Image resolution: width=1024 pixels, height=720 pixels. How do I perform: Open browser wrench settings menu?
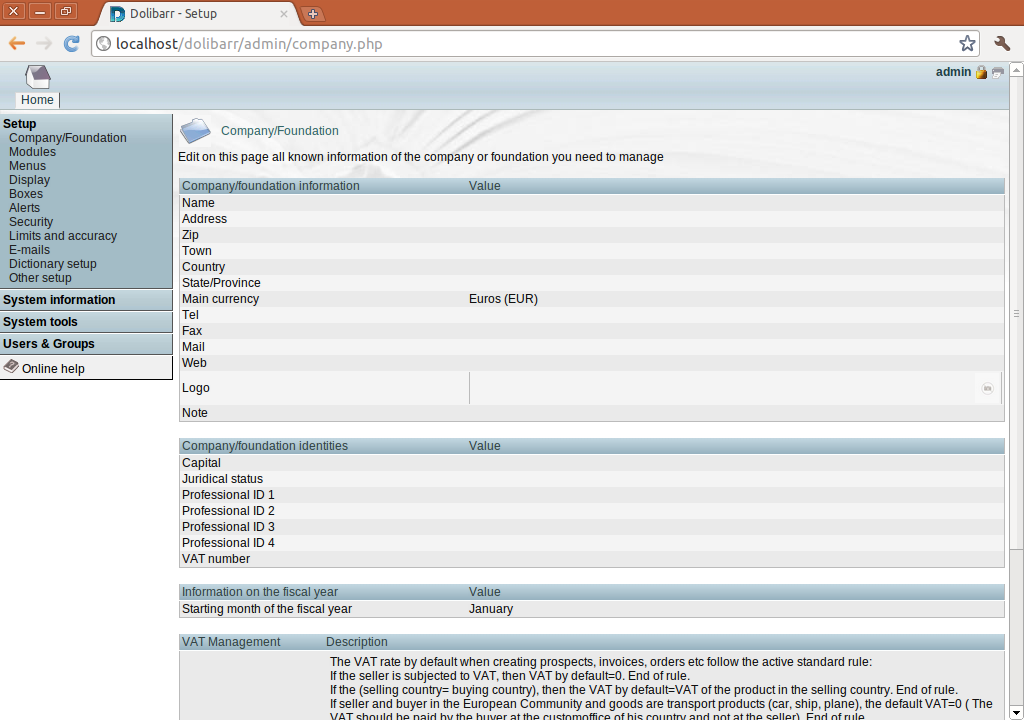pos(1002,44)
